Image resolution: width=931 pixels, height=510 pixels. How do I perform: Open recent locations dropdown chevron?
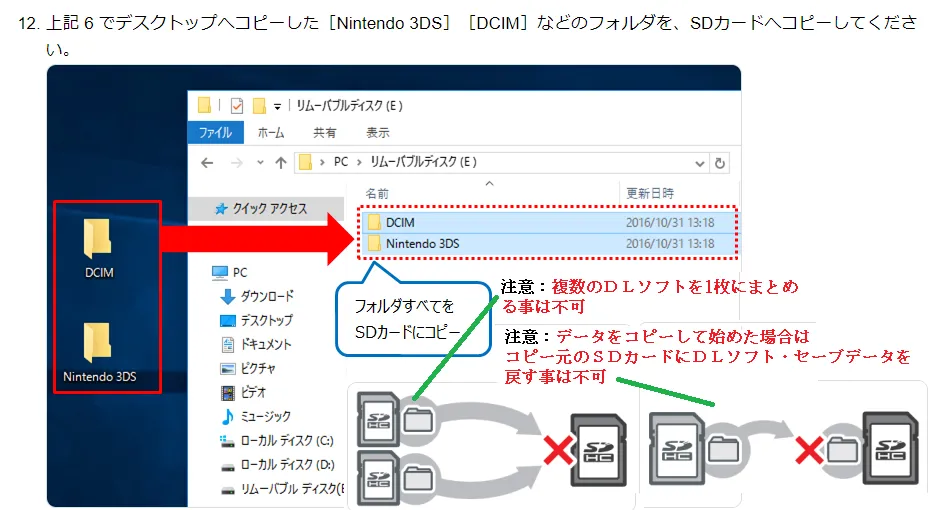click(260, 162)
